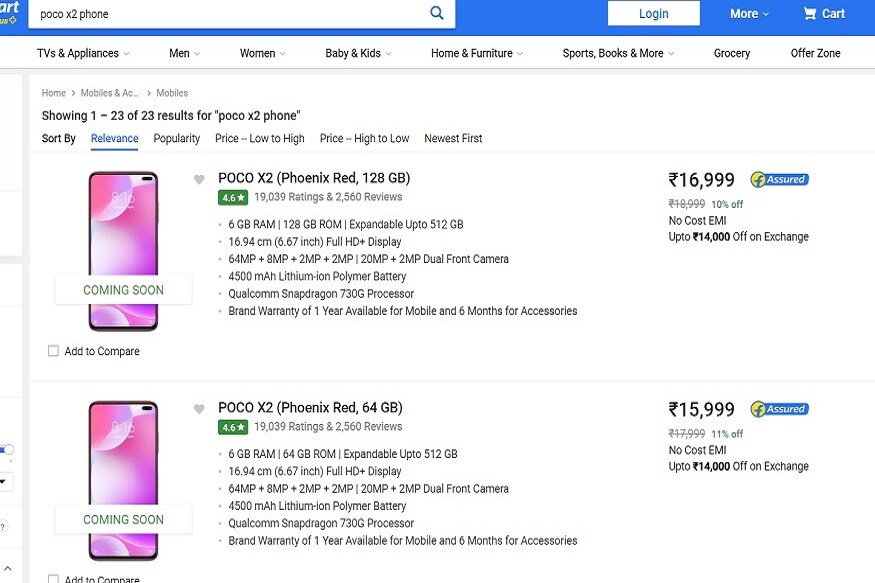Check Add to Compare for 64 GB phone
This screenshot has width=875, height=583.
(x=53, y=579)
